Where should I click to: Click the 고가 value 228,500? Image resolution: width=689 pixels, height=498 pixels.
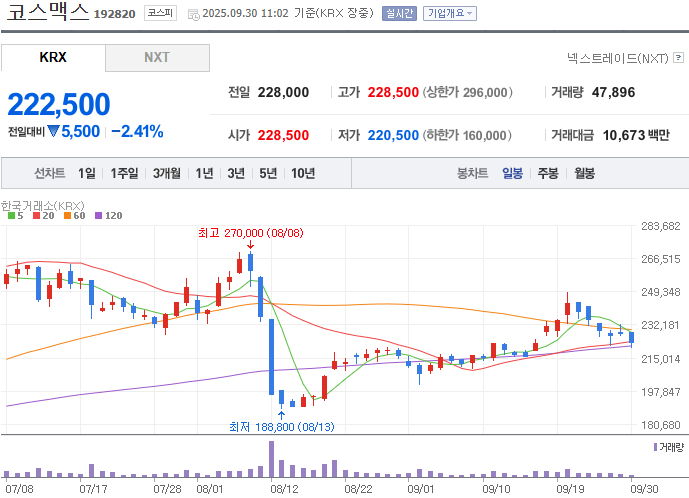pyautogui.click(x=393, y=92)
